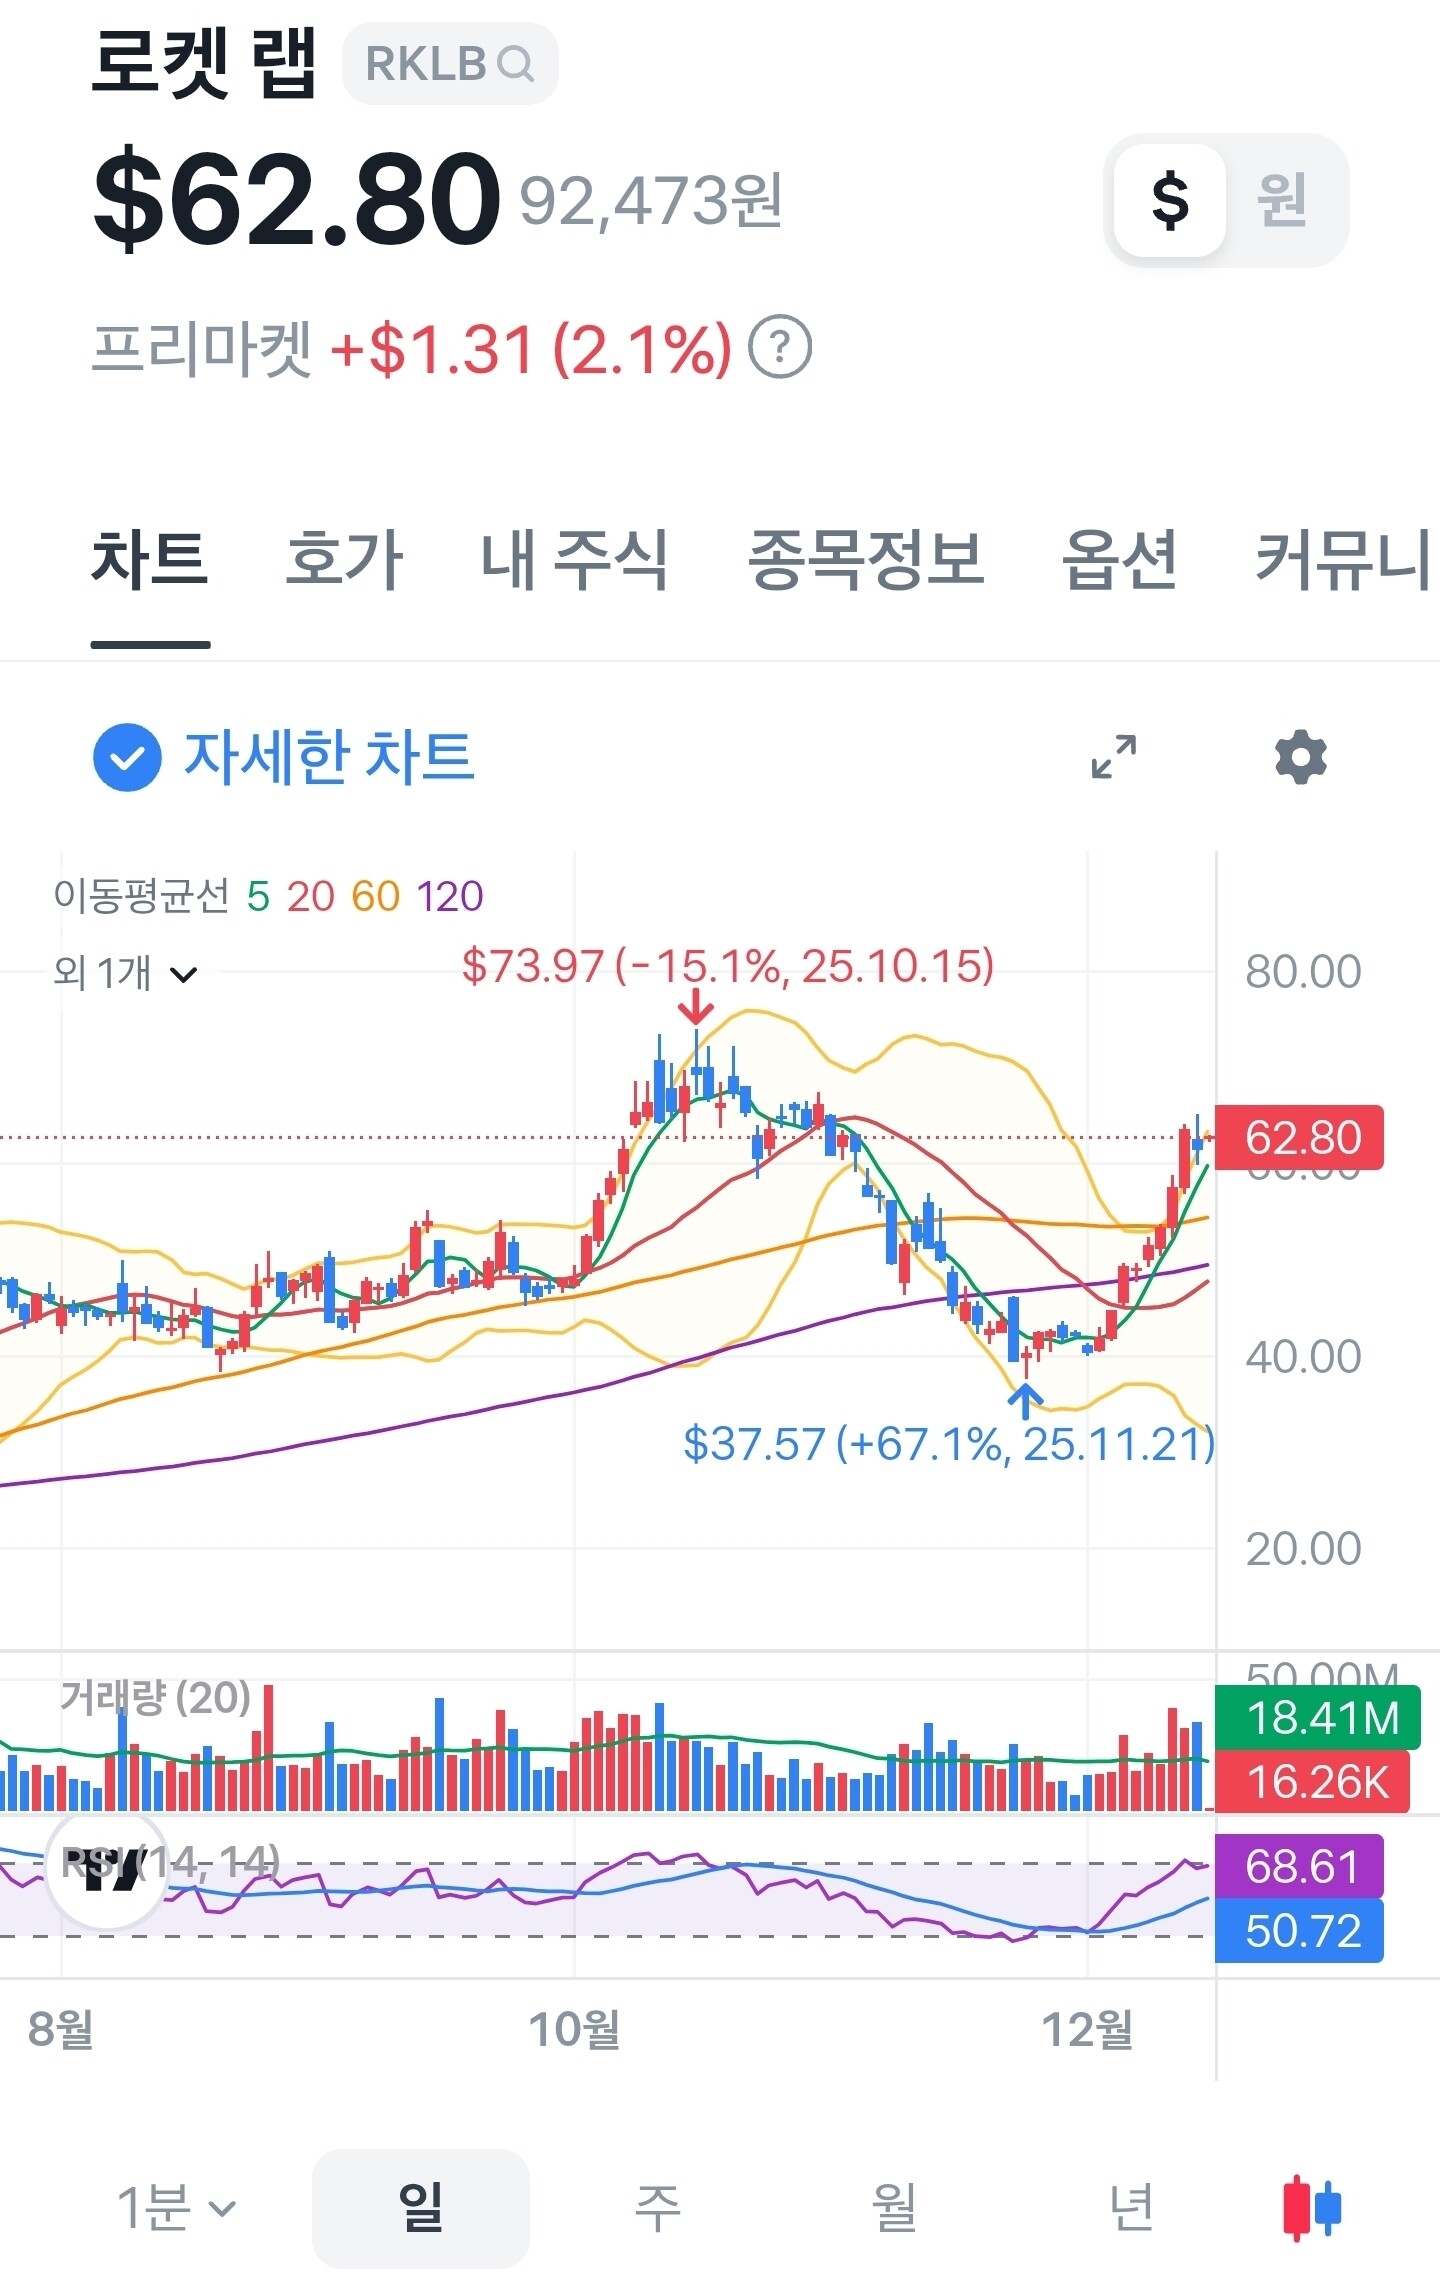Screen dimensions: 1440x2277
Task: Tap the blue low-price arrow marker
Action: [x=1025, y=1400]
